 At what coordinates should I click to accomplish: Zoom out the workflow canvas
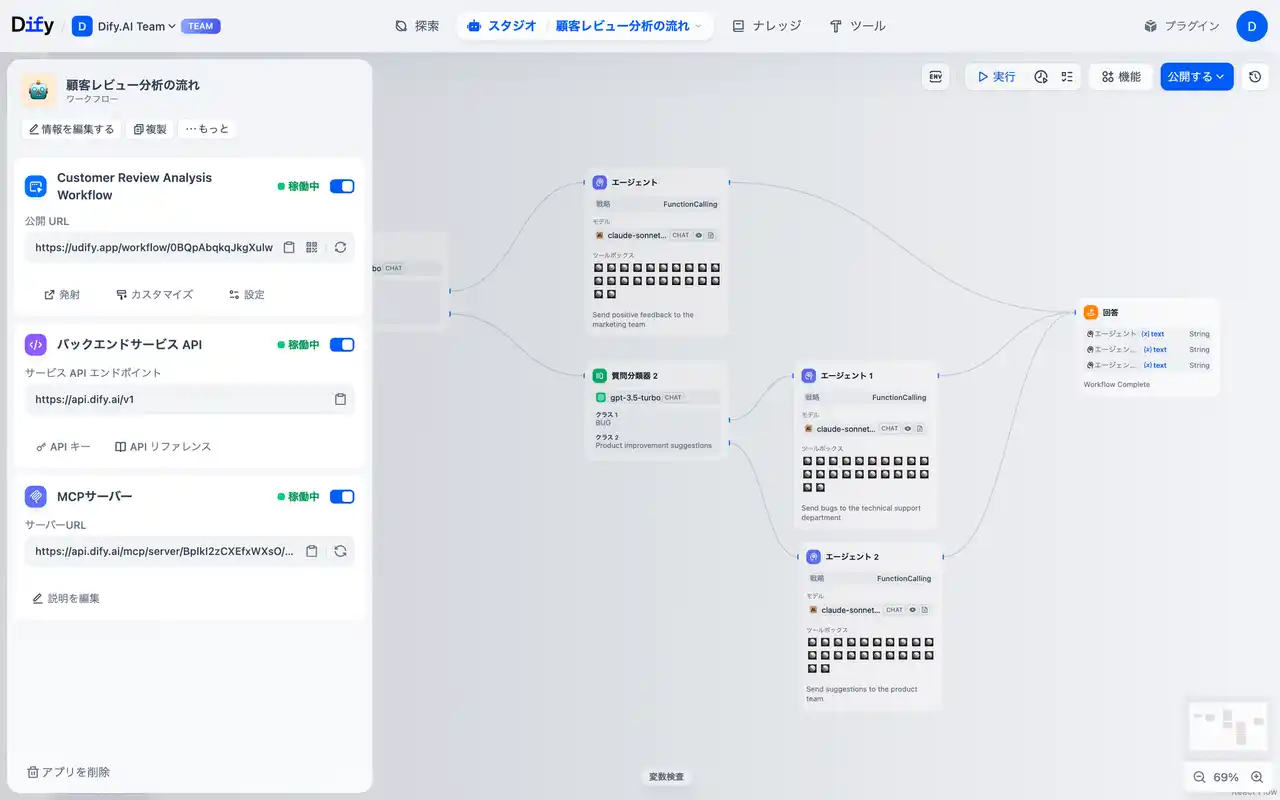click(x=1199, y=777)
